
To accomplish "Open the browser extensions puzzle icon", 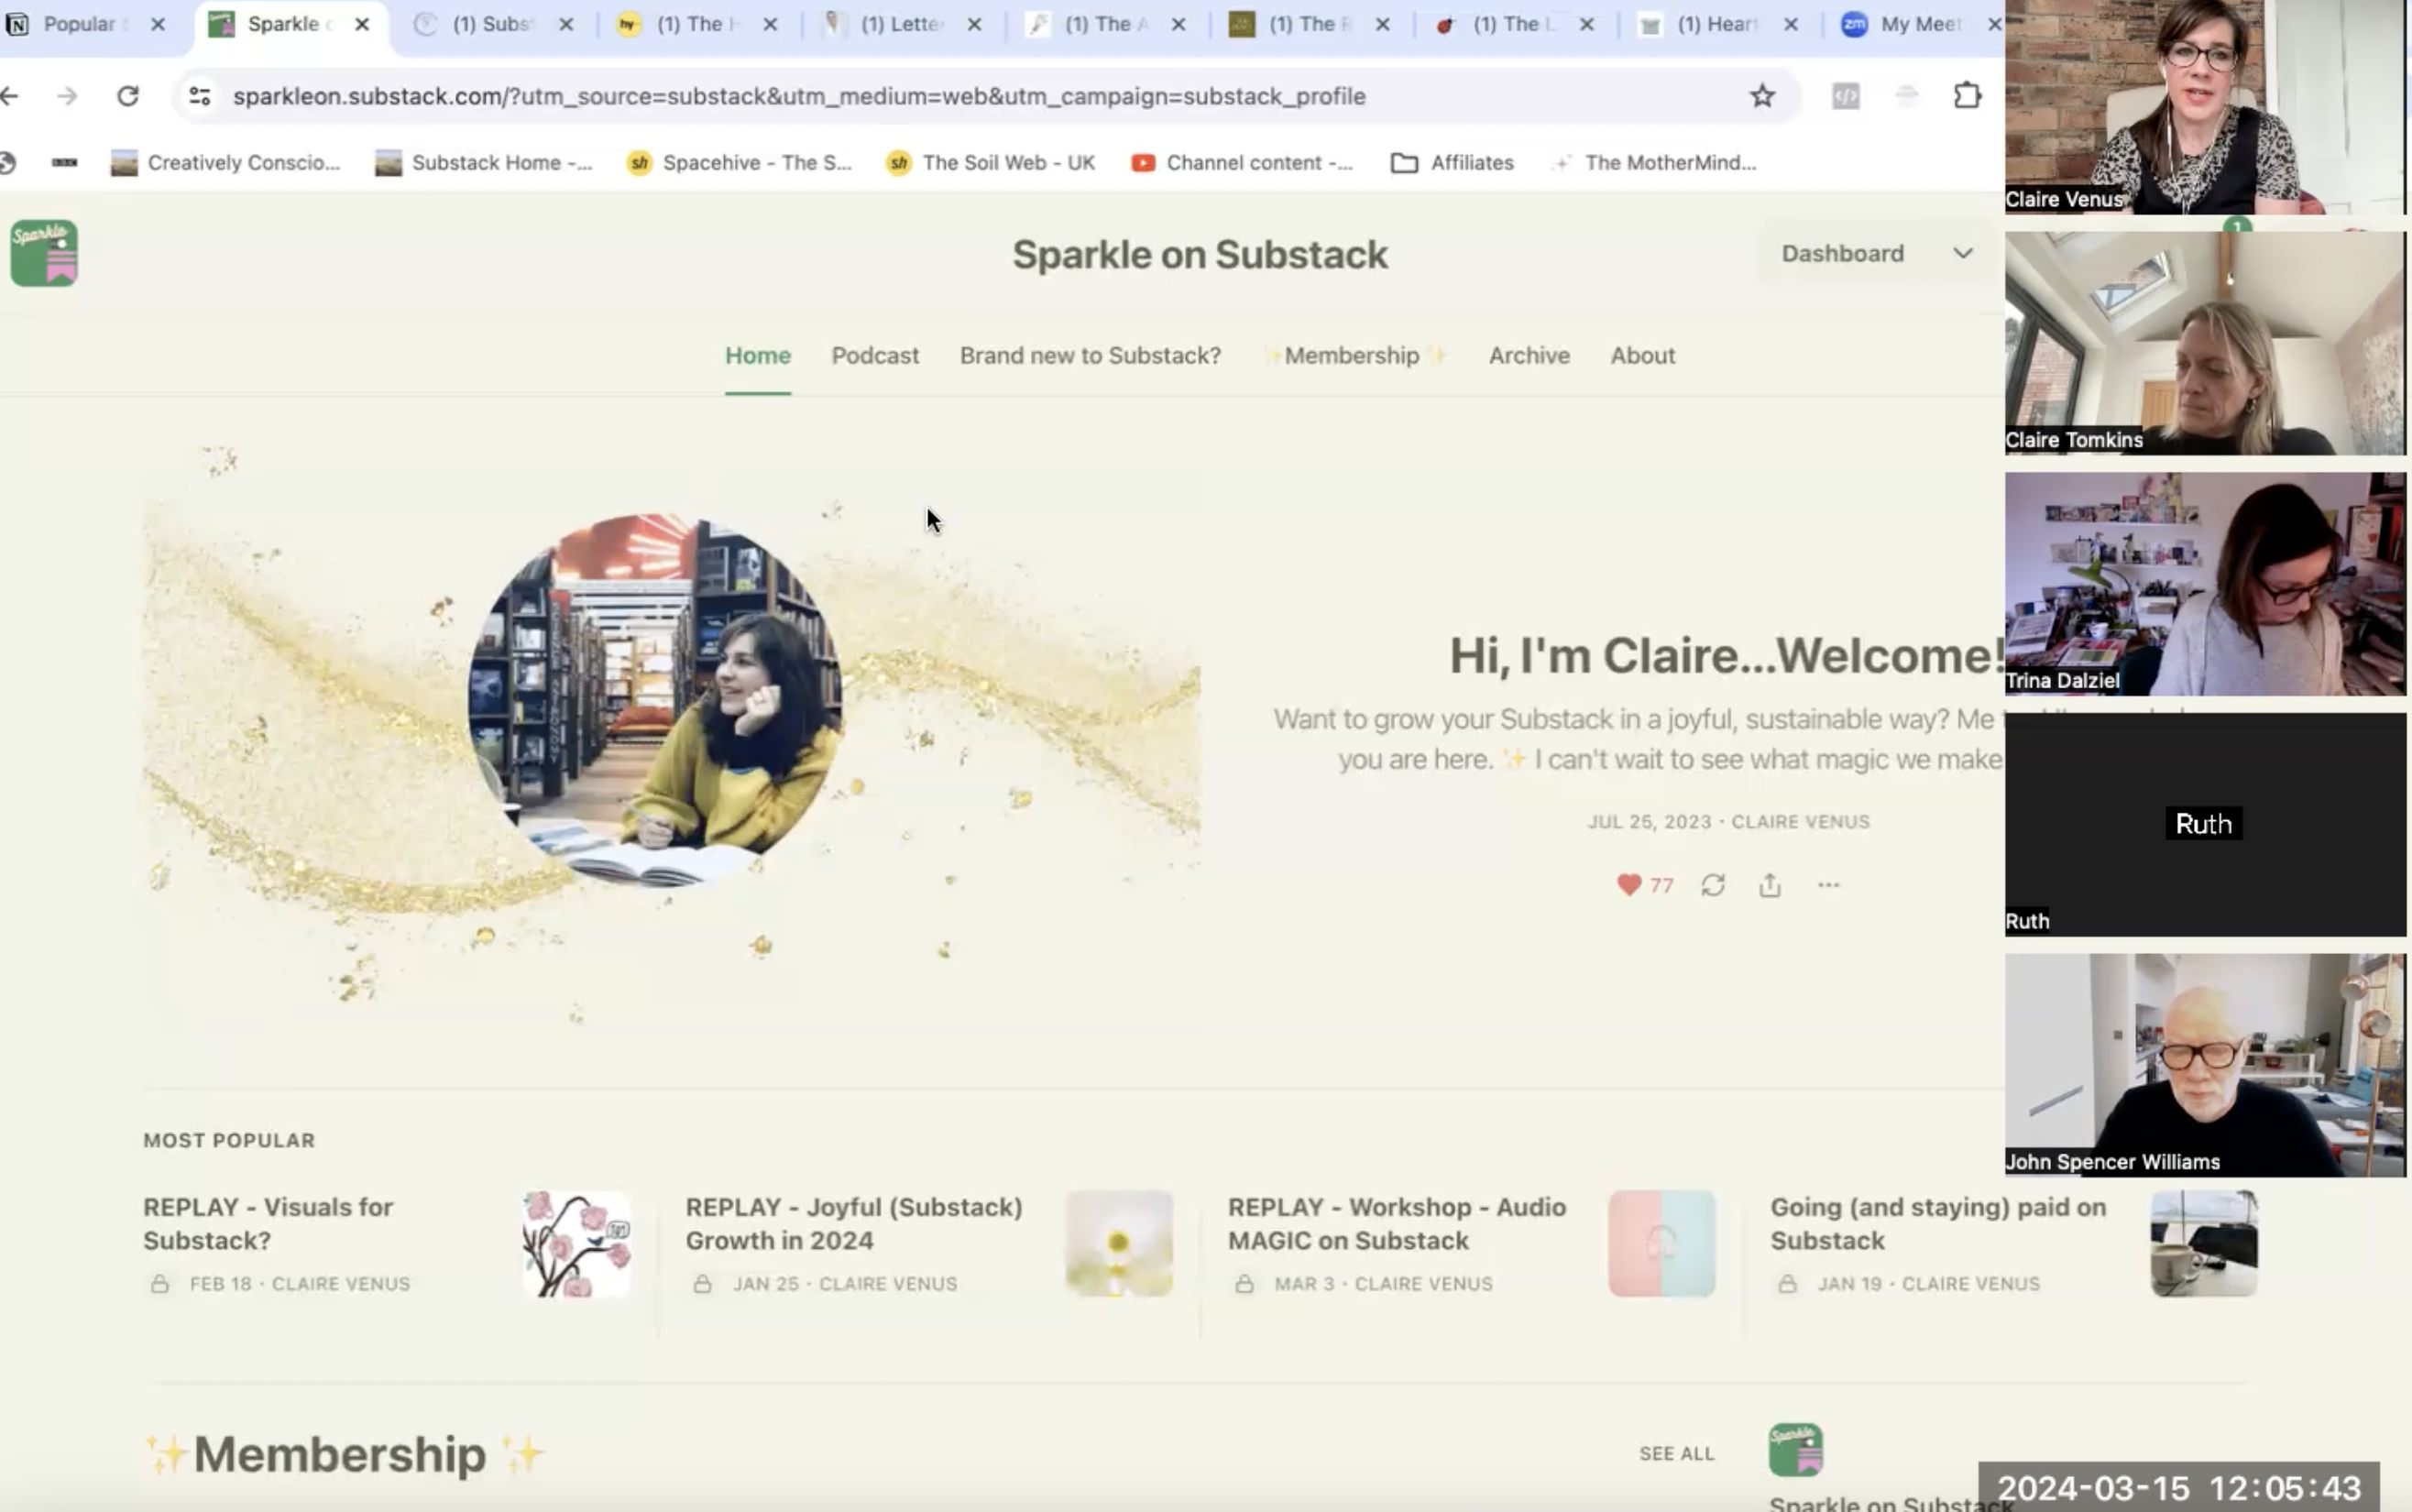I will click(1966, 96).
